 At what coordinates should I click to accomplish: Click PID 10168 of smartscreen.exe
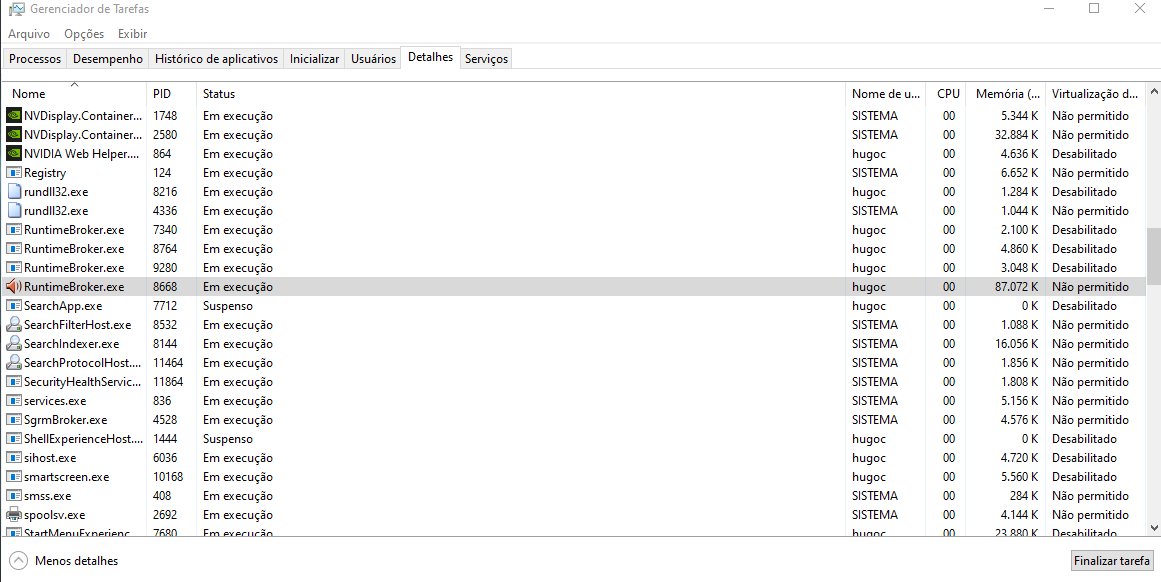coord(168,477)
